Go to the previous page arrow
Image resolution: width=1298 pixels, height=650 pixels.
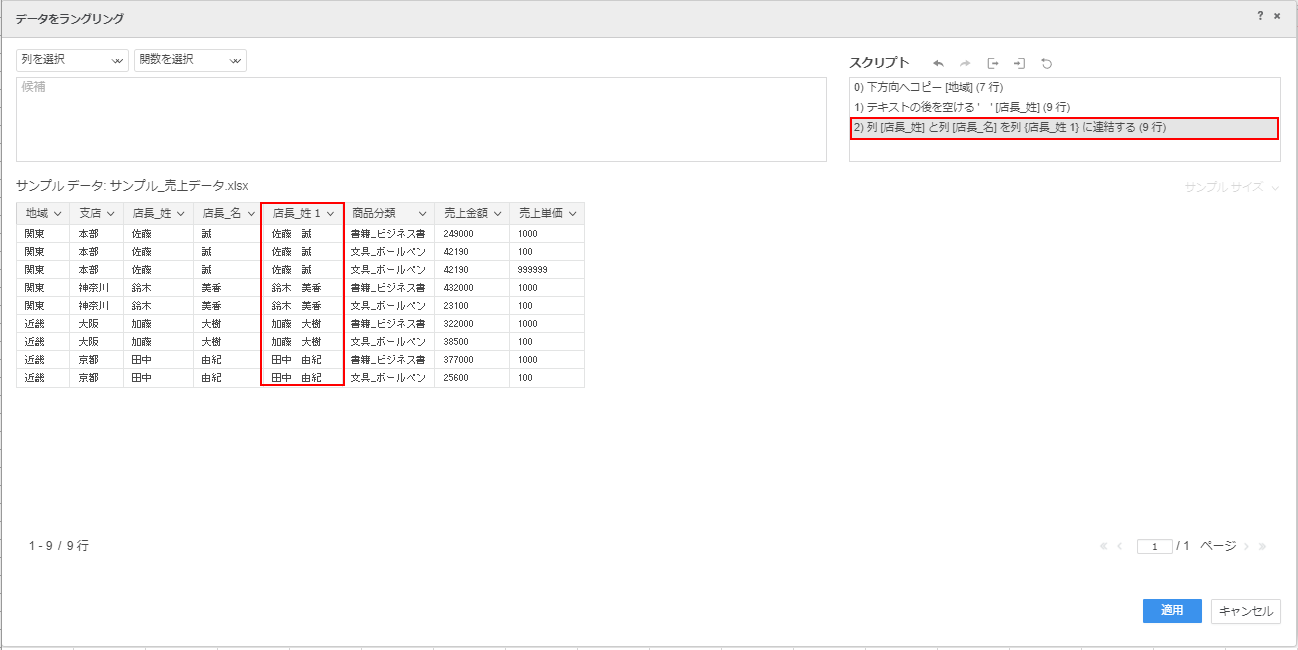[1120, 546]
